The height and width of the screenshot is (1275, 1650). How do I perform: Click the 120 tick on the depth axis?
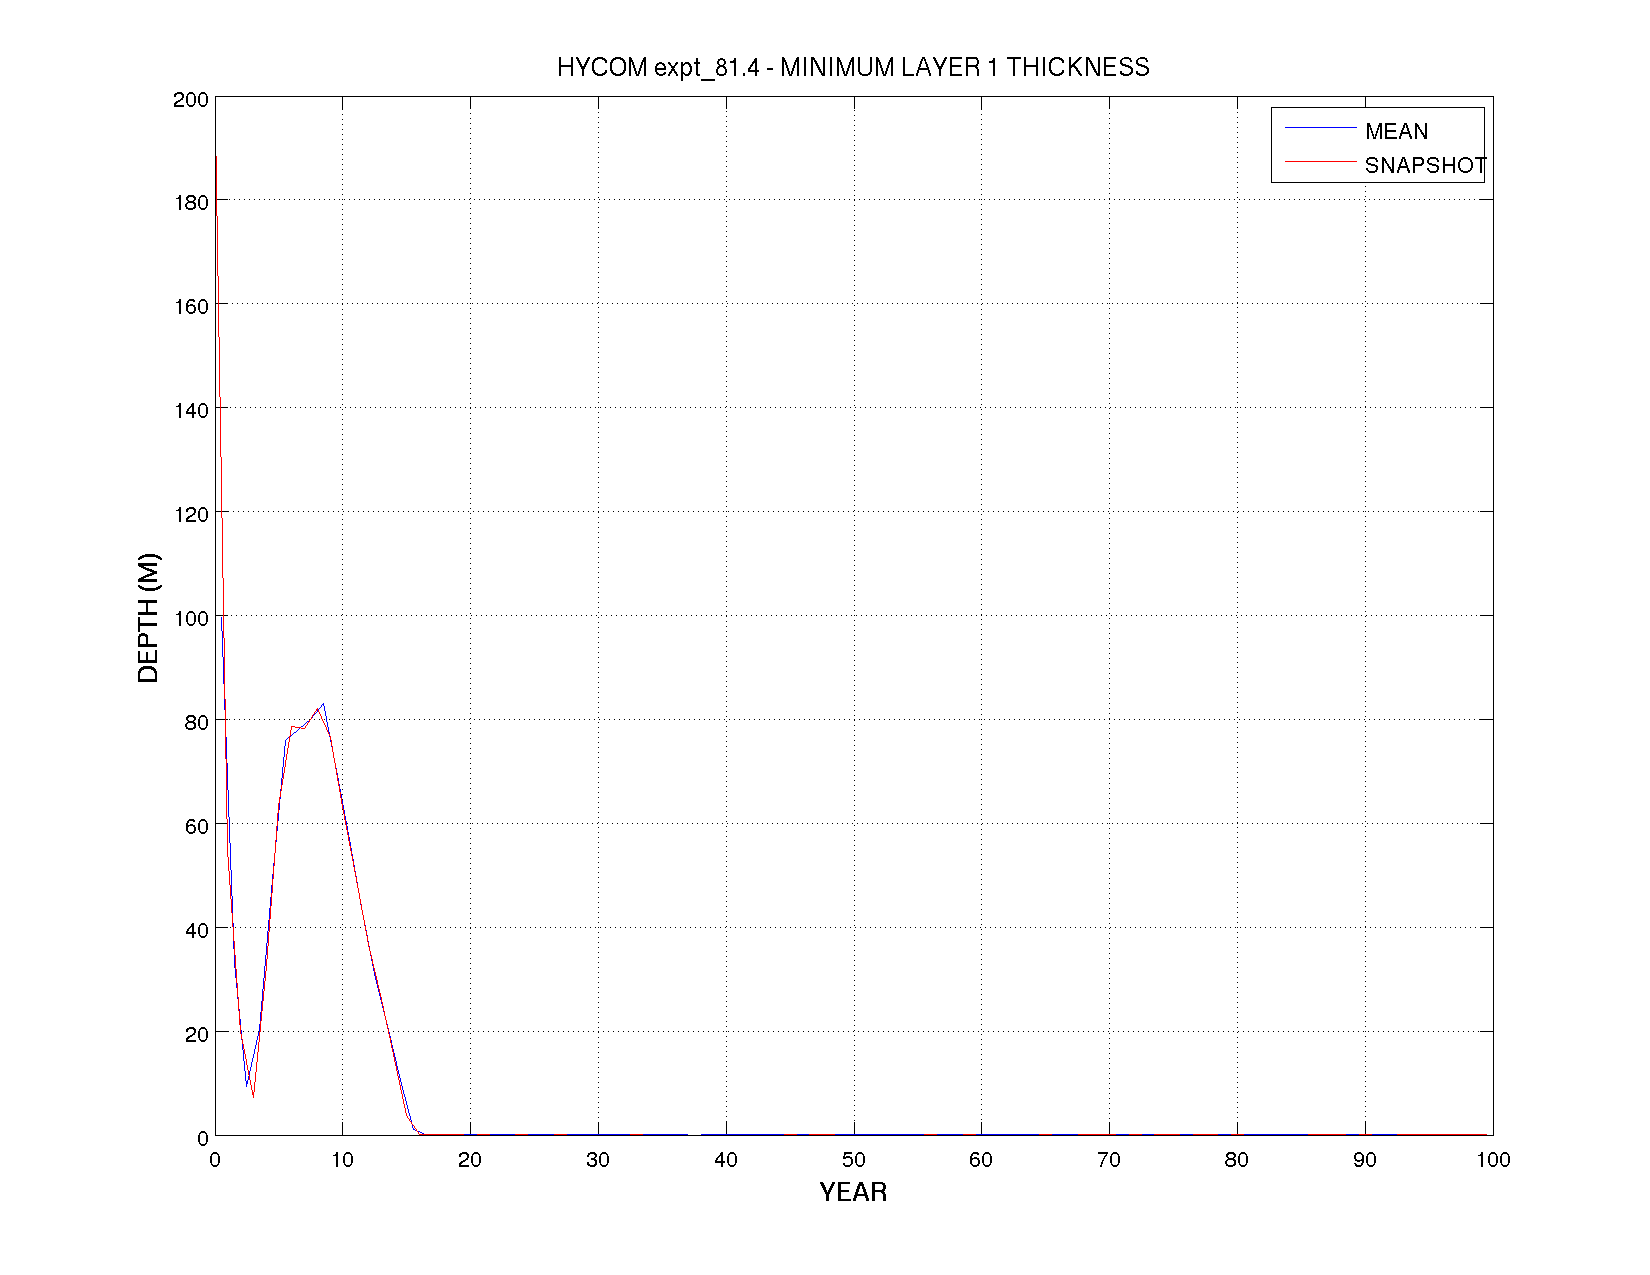click(191, 514)
